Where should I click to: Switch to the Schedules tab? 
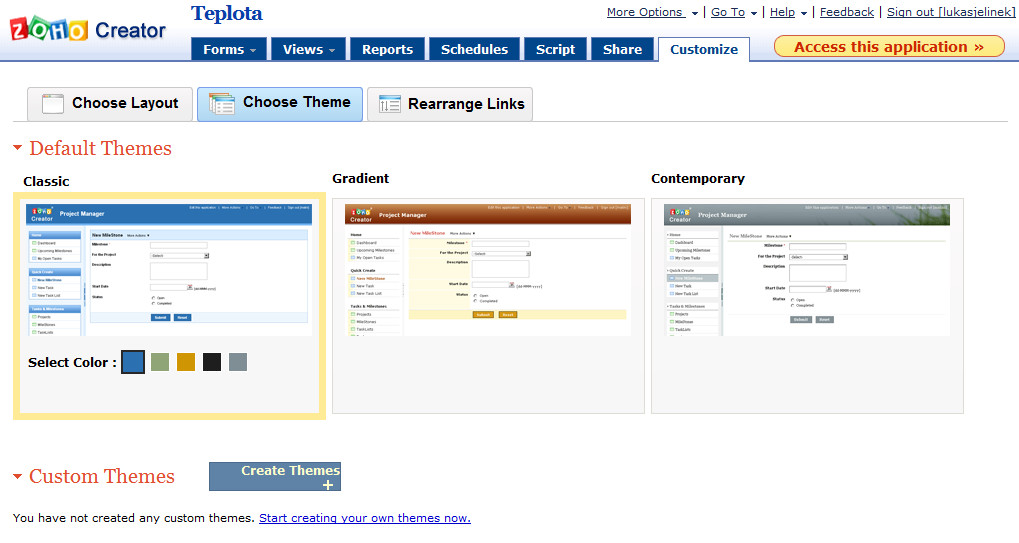pyautogui.click(x=474, y=49)
